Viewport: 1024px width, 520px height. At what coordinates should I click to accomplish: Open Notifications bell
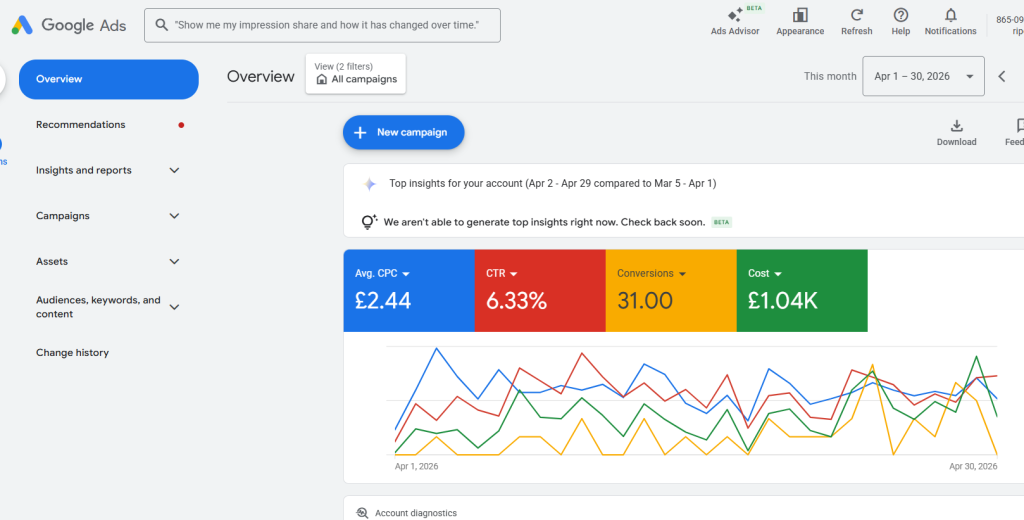(x=950, y=21)
